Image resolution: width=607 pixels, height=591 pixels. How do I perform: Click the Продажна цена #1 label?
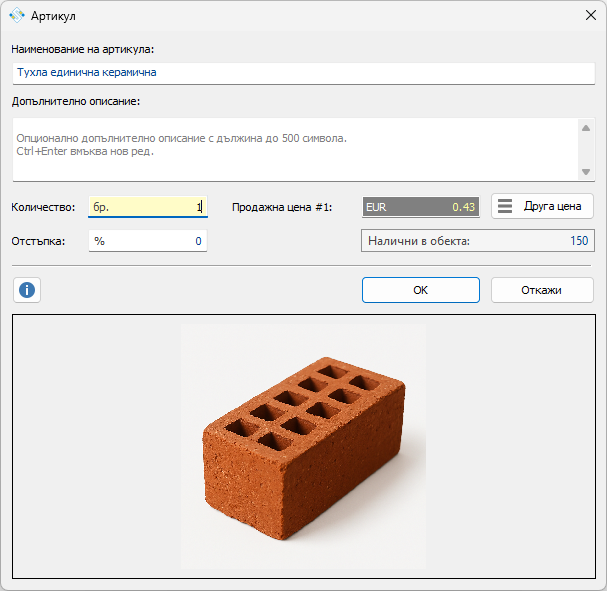(282, 207)
